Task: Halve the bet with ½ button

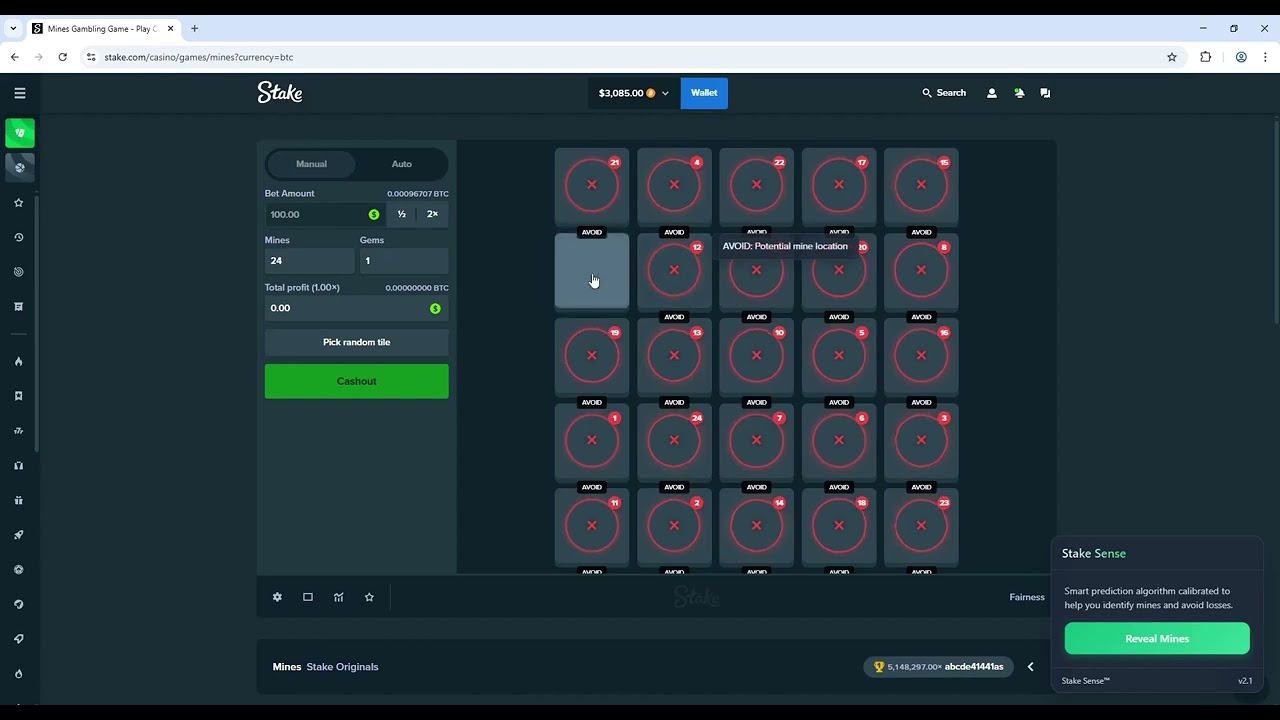Action: [x=401, y=214]
